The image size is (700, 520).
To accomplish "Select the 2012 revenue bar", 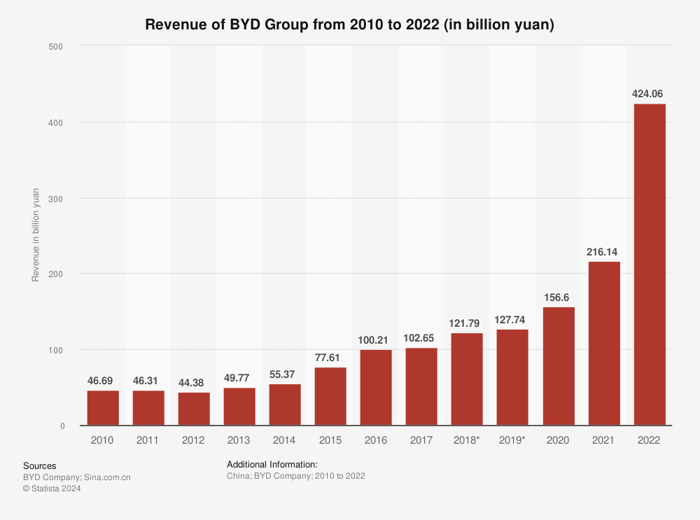I will point(194,409).
